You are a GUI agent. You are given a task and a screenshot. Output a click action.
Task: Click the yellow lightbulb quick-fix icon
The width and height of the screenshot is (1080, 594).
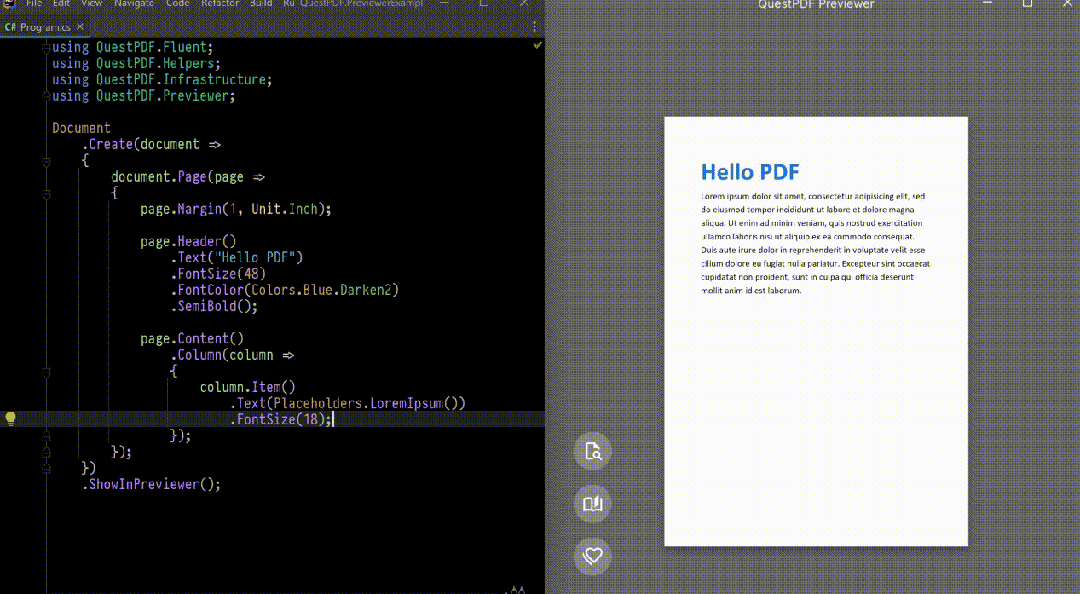tap(11, 419)
